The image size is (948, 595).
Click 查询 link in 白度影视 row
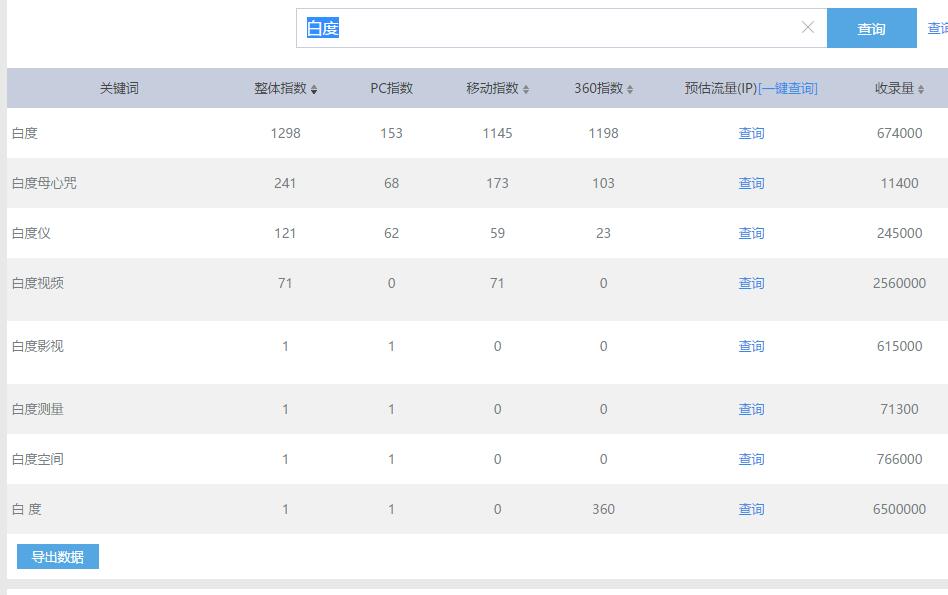751,346
